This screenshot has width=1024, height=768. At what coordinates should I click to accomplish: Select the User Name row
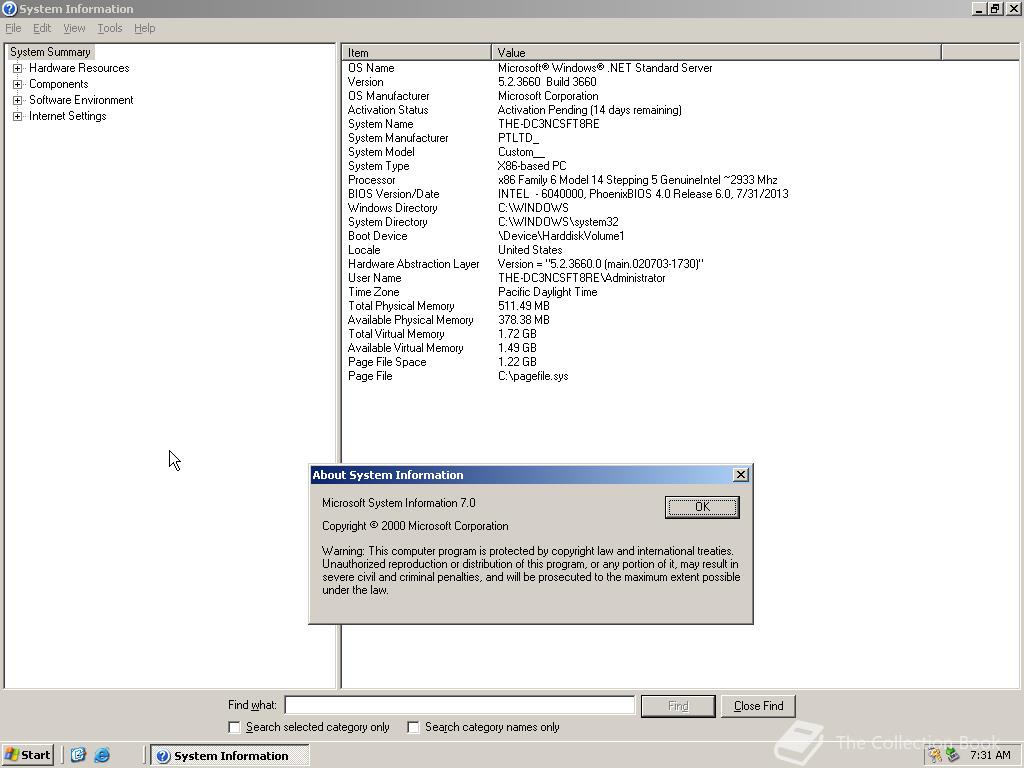[x=679, y=278]
